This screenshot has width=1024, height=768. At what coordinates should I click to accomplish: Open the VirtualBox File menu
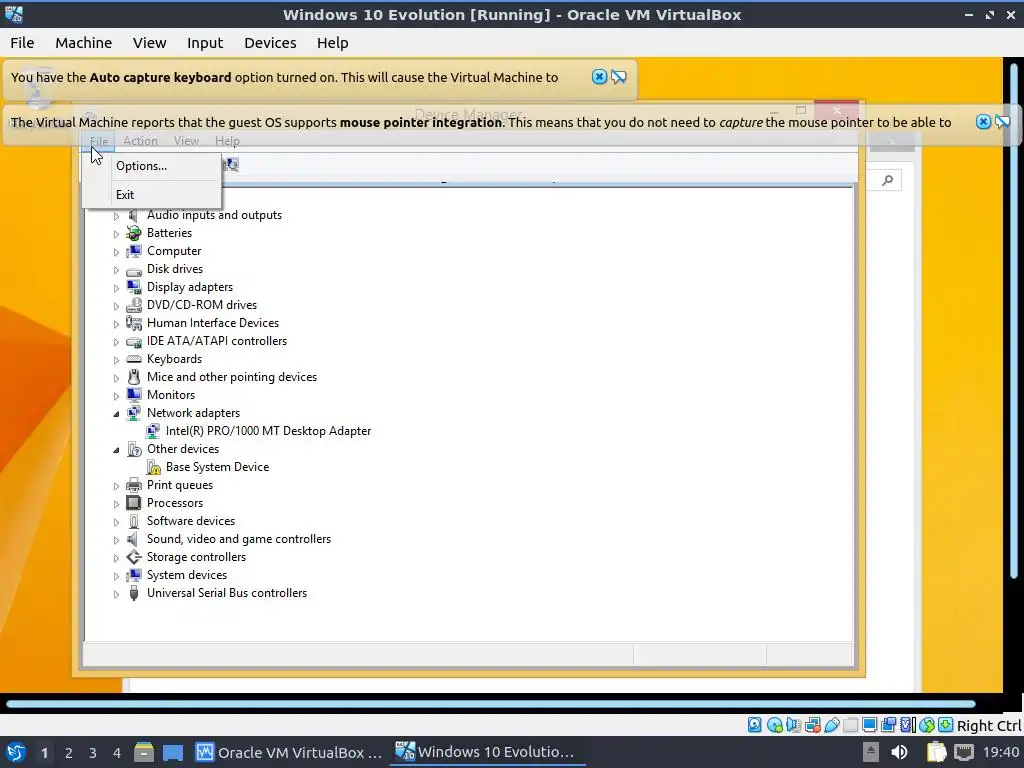click(x=22, y=43)
